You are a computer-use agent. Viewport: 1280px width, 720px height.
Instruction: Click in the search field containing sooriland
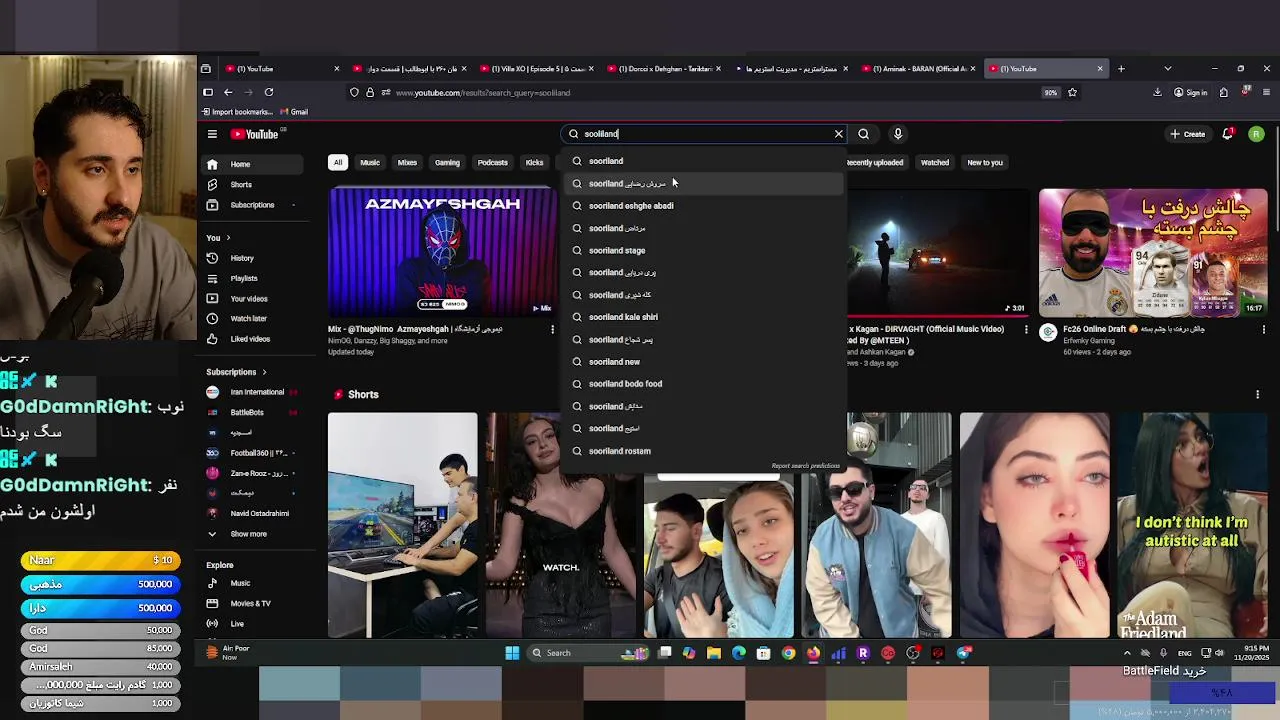coord(705,134)
